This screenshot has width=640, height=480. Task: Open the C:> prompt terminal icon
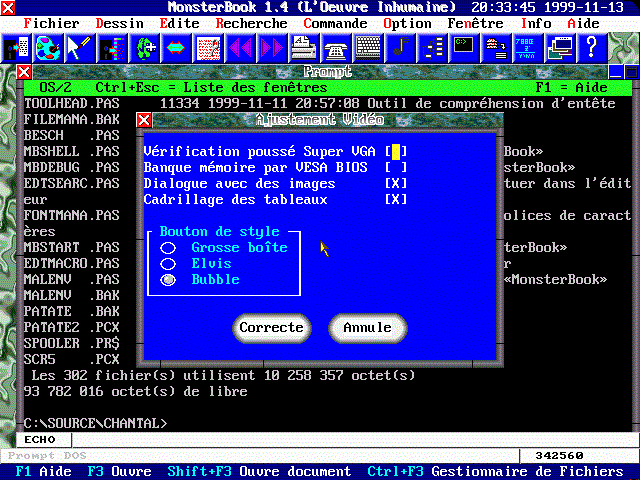[x=464, y=48]
